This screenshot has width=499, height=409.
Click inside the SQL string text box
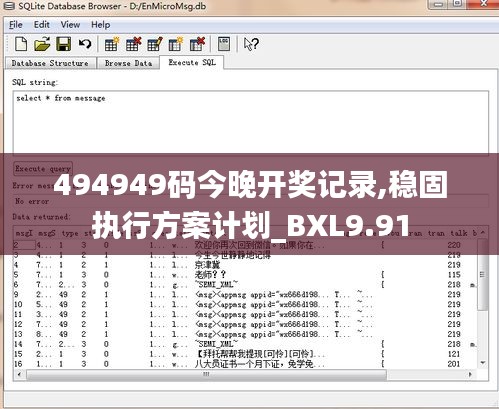tap(251, 122)
